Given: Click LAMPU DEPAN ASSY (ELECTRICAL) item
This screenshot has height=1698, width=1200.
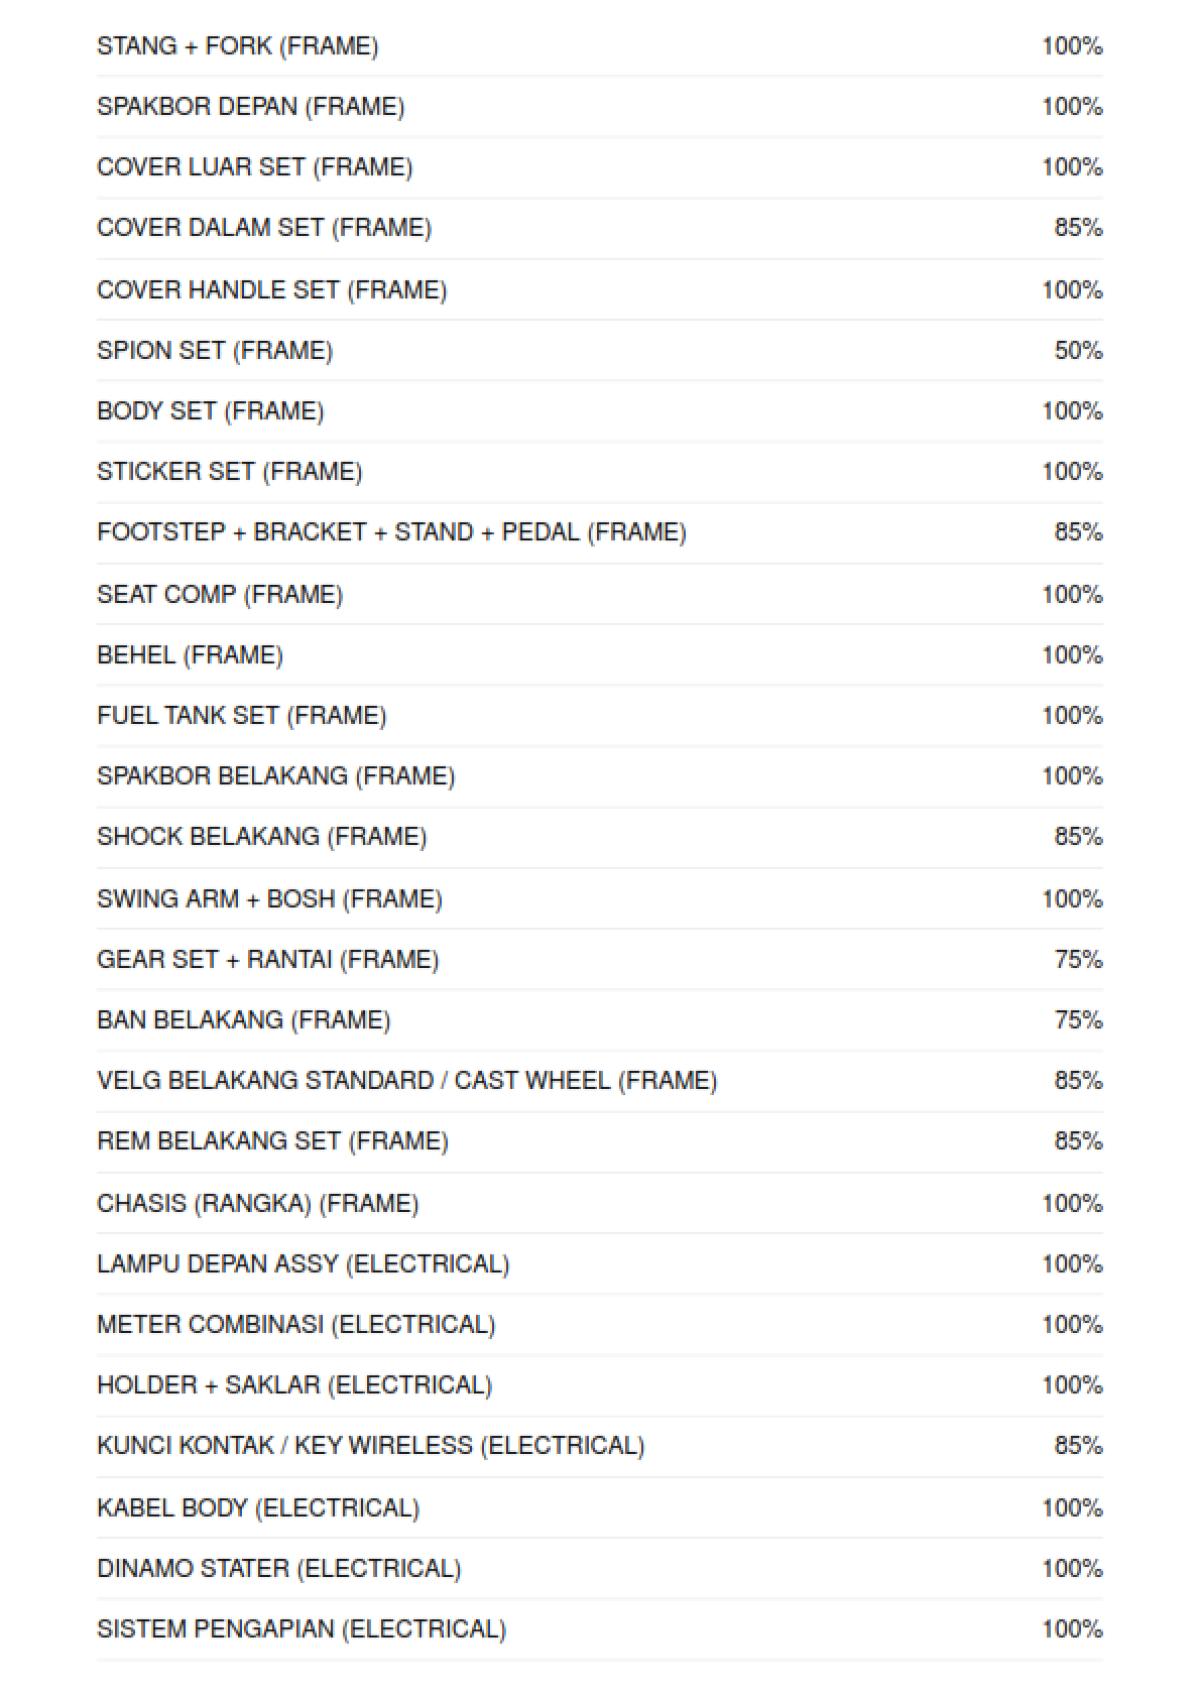Looking at the screenshot, I should (303, 1264).
